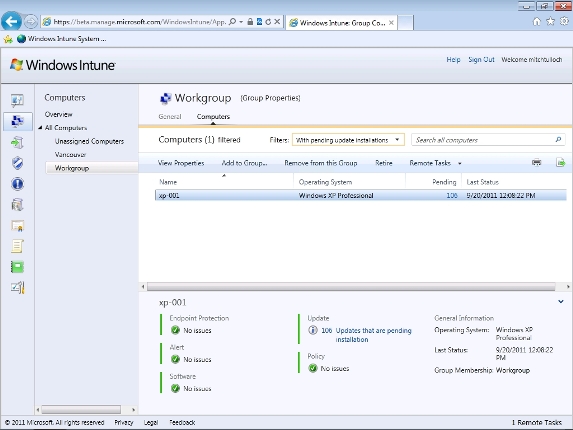This screenshot has height=430, width=573.
Task: Click the print list icon
Action: (x=536, y=162)
